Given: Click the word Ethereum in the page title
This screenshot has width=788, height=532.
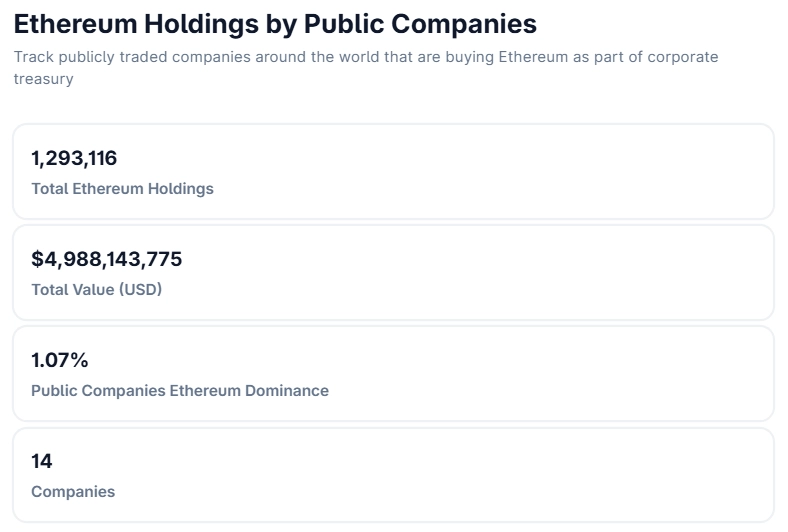Looking at the screenshot, I should click(x=75, y=24).
